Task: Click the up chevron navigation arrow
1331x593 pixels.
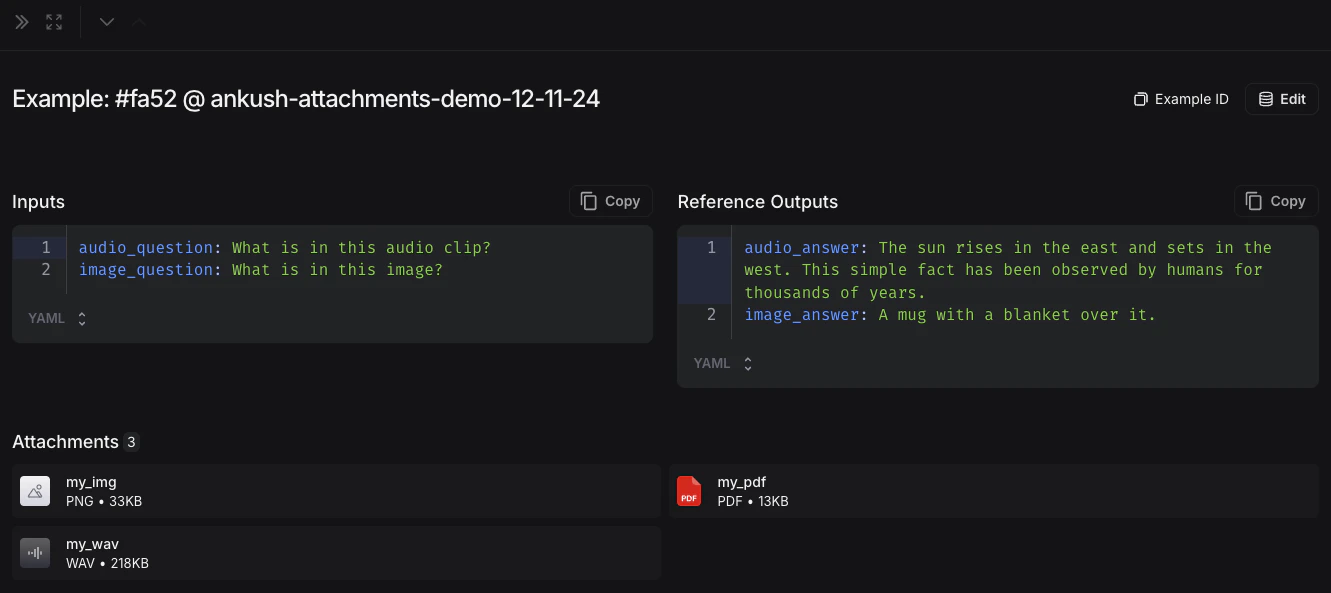Action: click(x=138, y=21)
